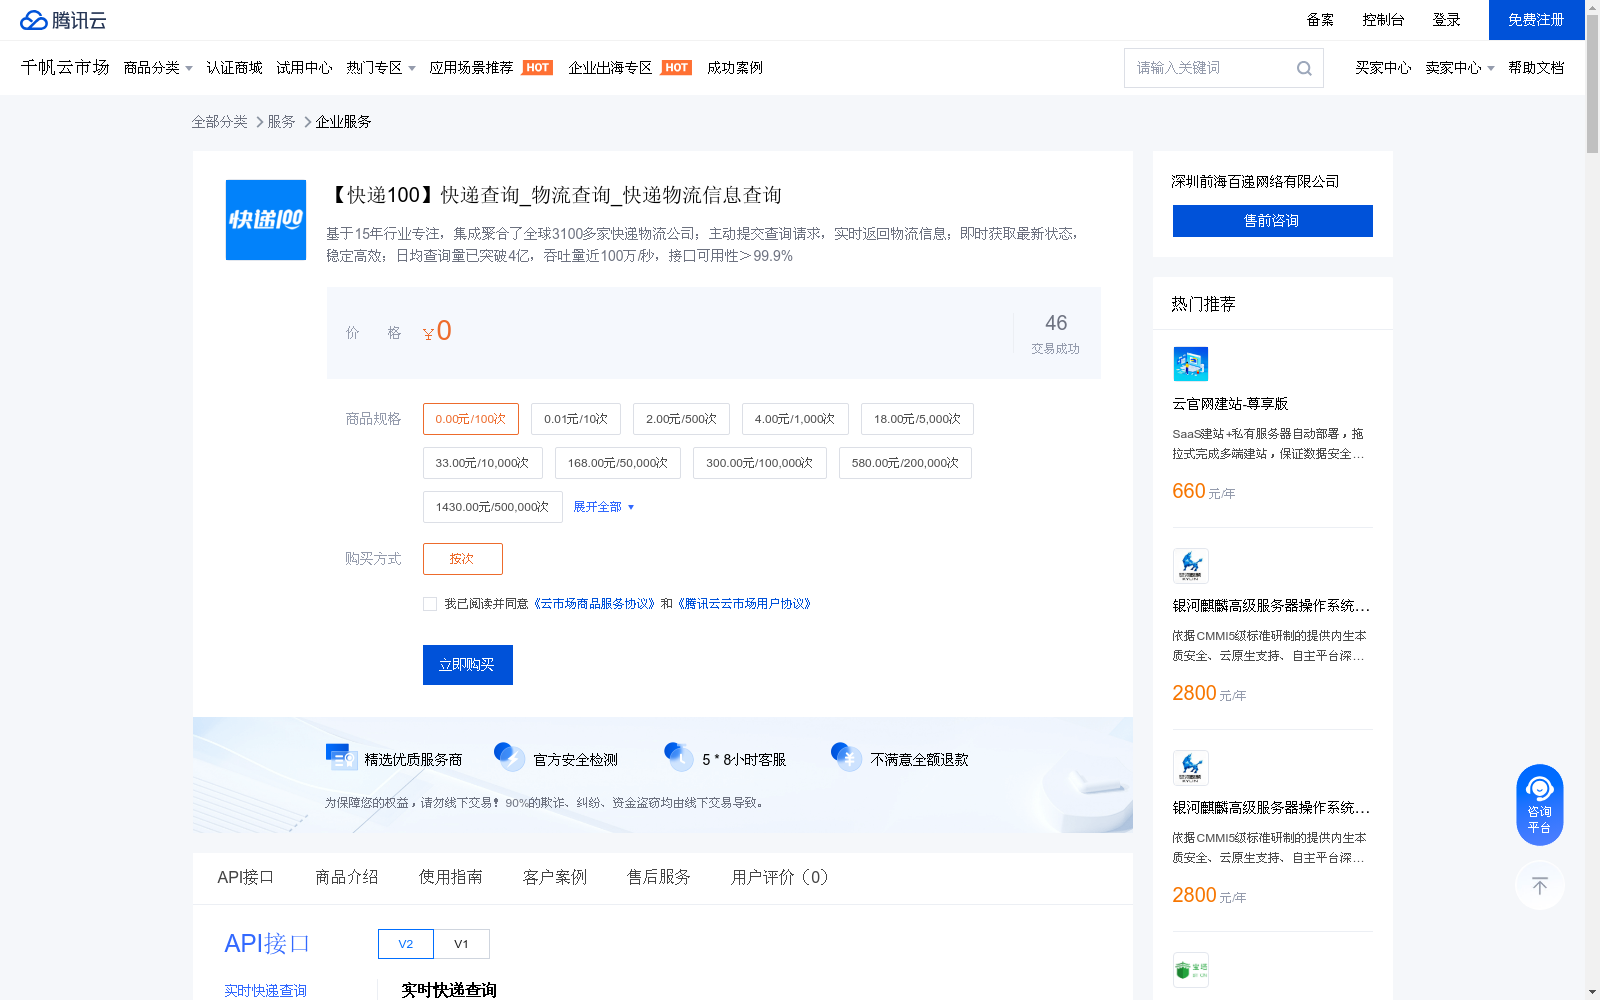Open the second 银河麒麟 product icon
This screenshot has width=1600, height=1000.
pyautogui.click(x=1191, y=768)
